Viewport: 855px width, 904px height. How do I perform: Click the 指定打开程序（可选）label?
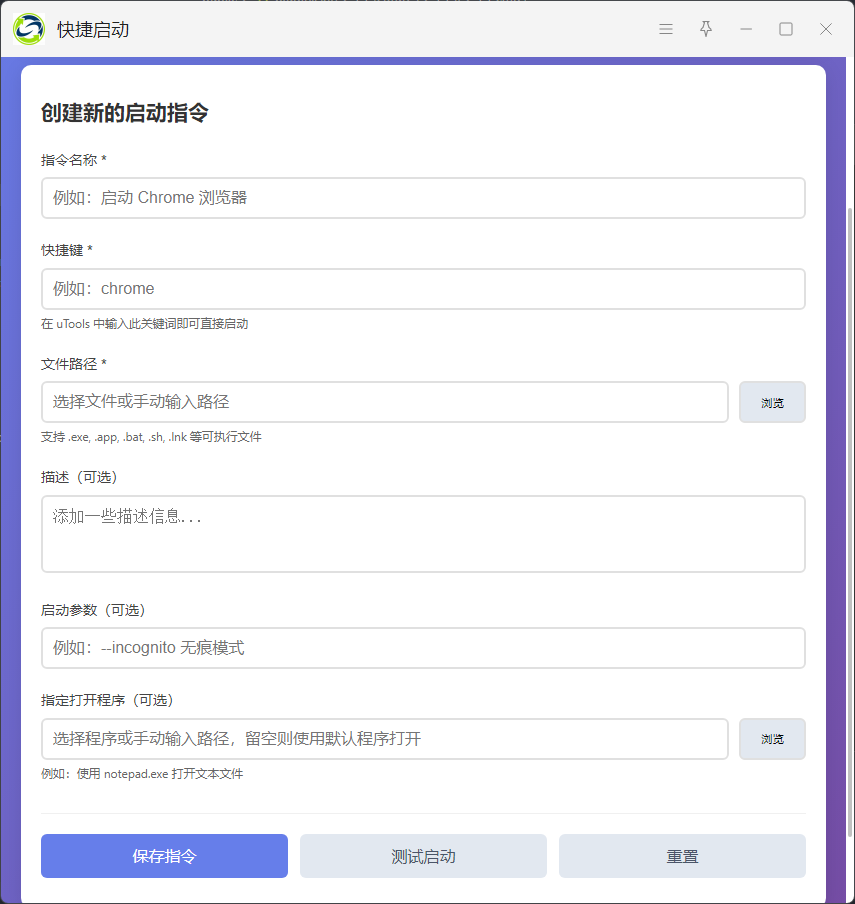pos(108,700)
